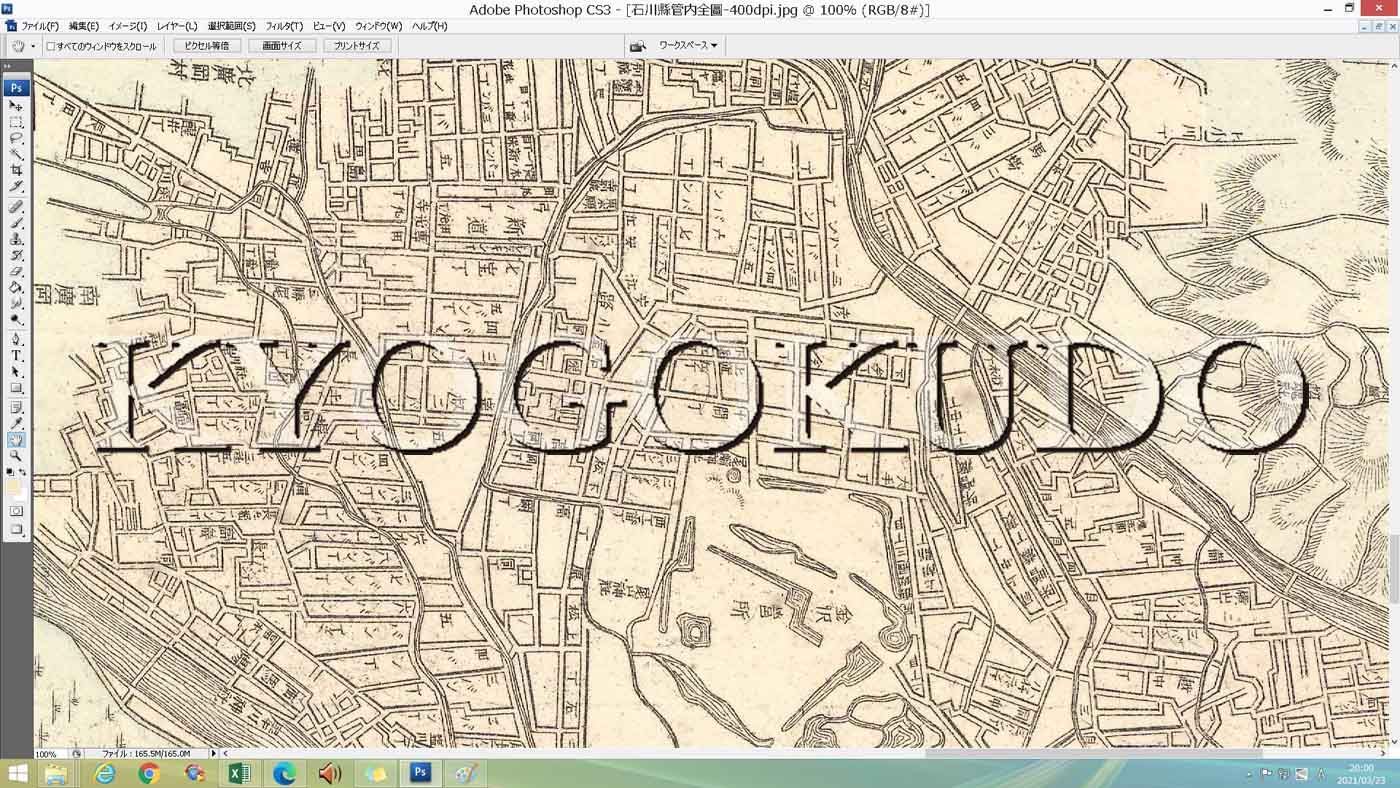The width and height of the screenshot is (1400, 788).
Task: Select the Lasso tool
Action: [16, 138]
